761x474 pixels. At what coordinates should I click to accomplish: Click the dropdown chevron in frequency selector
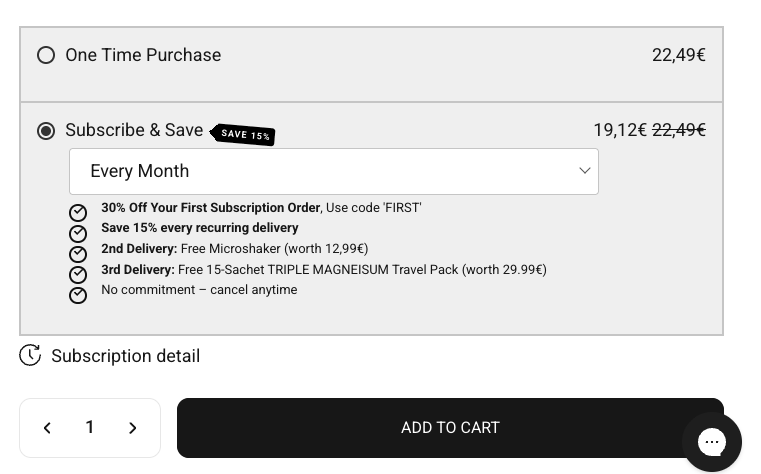click(x=585, y=171)
